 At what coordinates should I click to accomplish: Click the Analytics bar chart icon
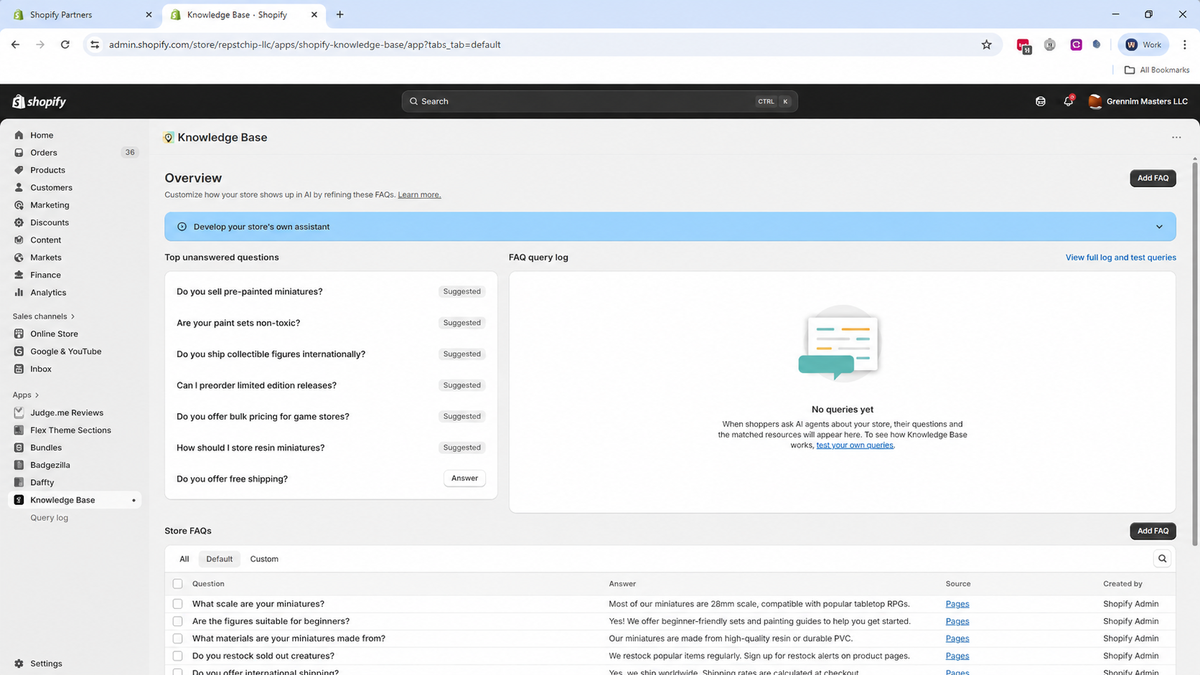tap(19, 293)
